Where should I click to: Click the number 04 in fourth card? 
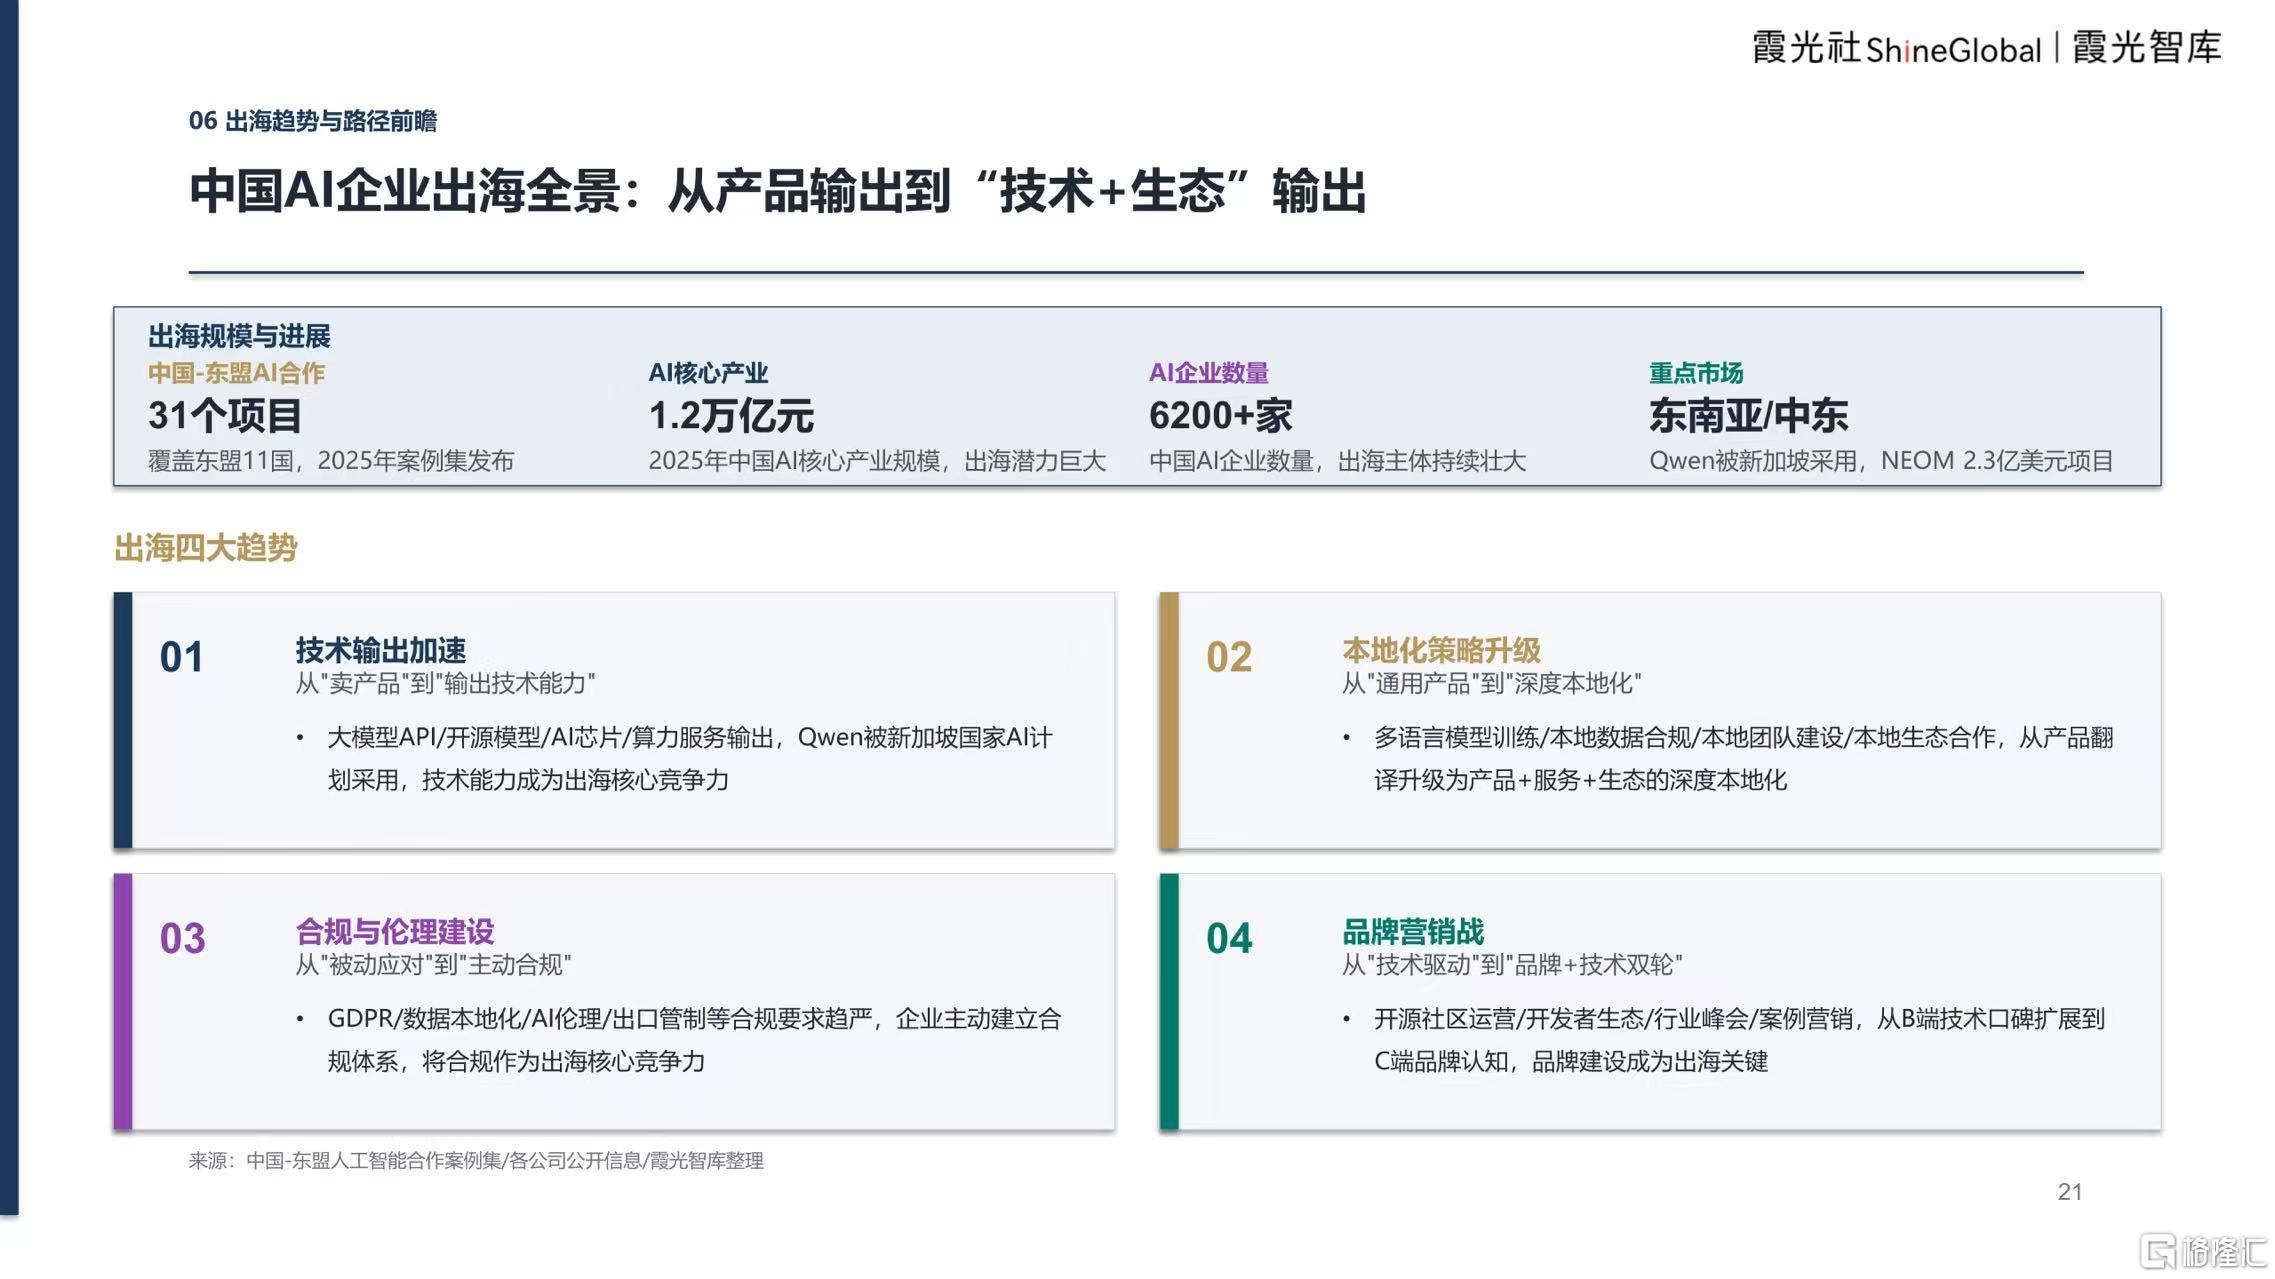1229,938
